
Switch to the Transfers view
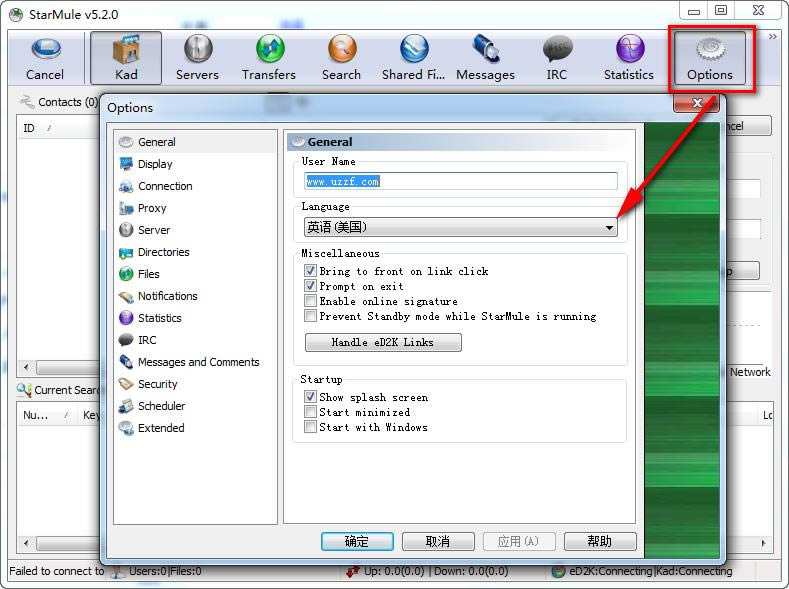(x=269, y=58)
